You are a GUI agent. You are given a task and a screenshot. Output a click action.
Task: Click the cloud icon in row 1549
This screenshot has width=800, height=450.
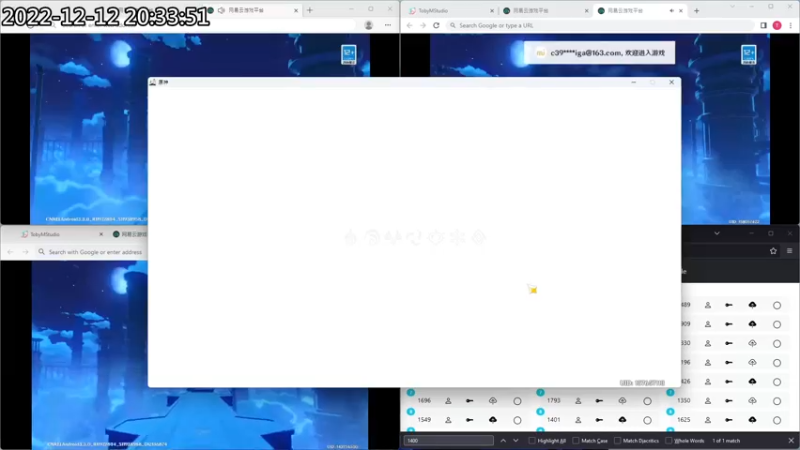click(493, 420)
